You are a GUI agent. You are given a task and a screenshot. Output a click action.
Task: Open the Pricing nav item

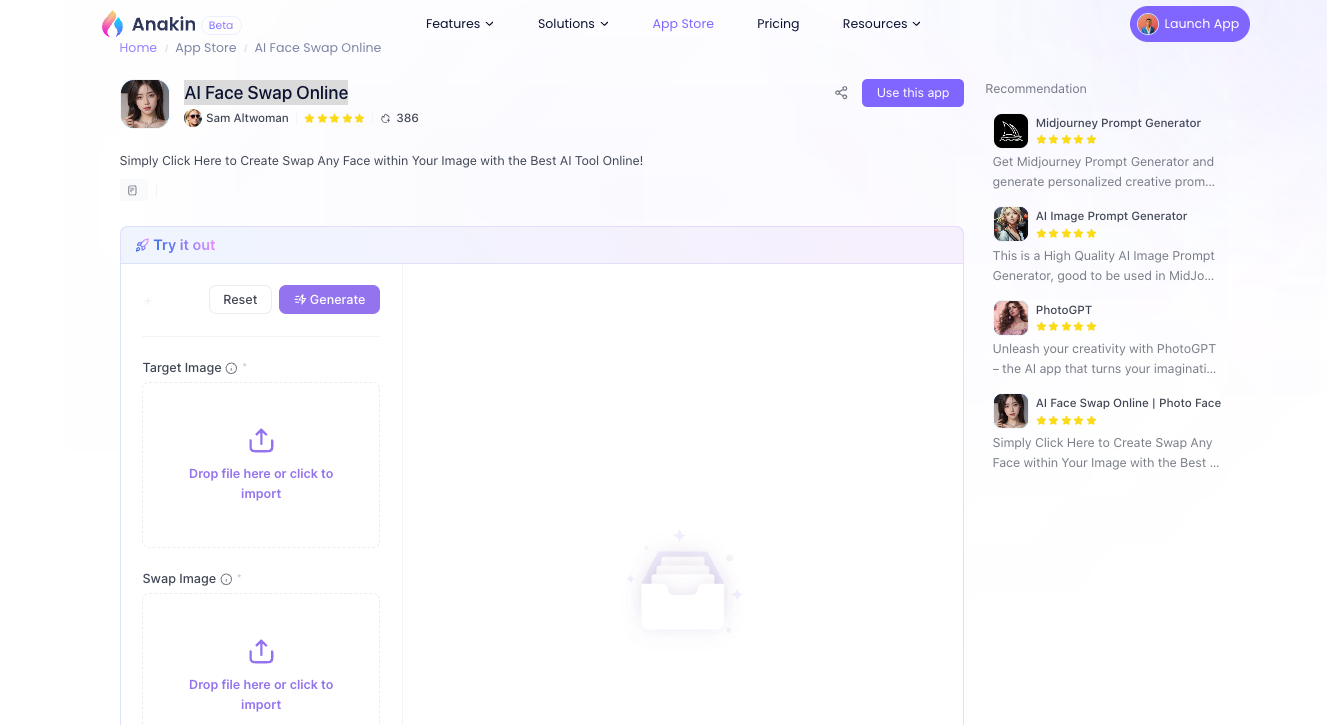(x=778, y=24)
